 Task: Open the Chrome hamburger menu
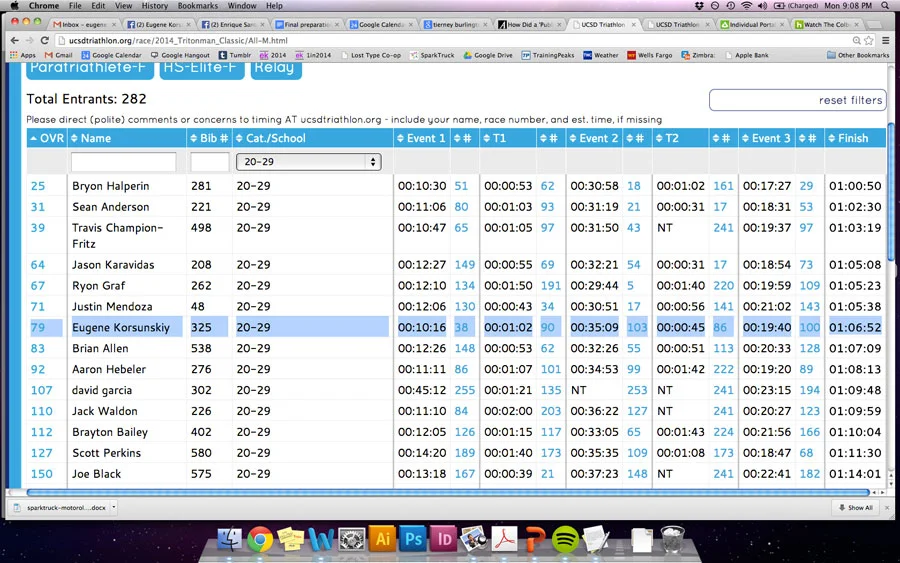point(886,40)
